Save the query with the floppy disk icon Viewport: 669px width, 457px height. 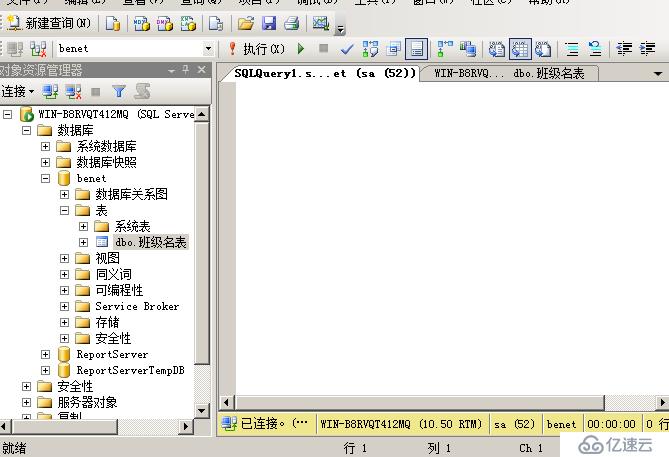coord(269,23)
